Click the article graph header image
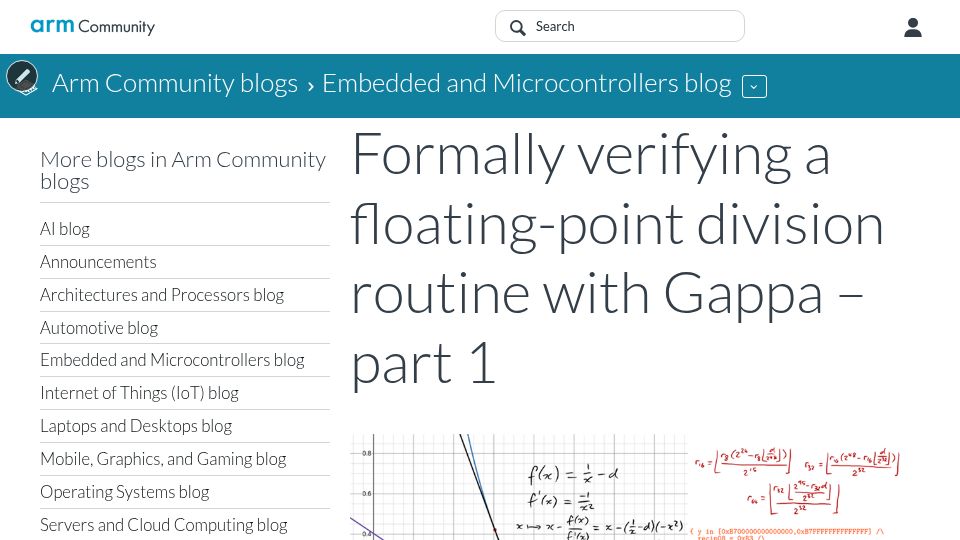Viewport: 960px width, 540px height. [626, 487]
